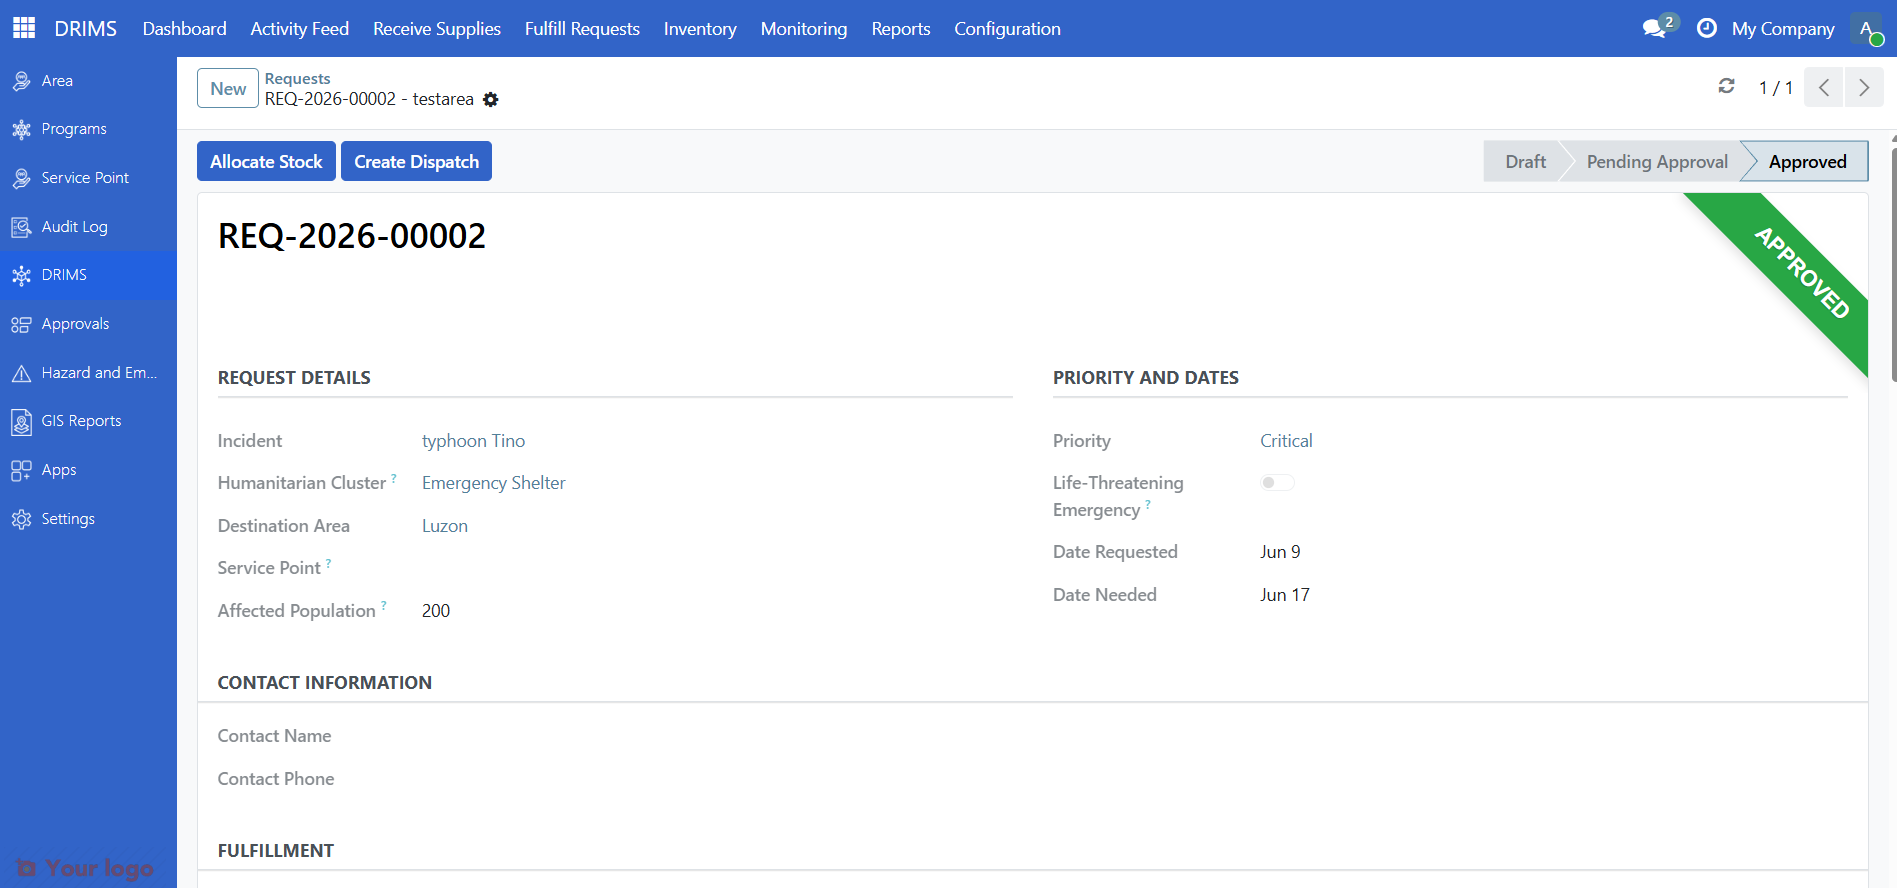
Task: Click the Critical priority value
Action: pos(1286,441)
